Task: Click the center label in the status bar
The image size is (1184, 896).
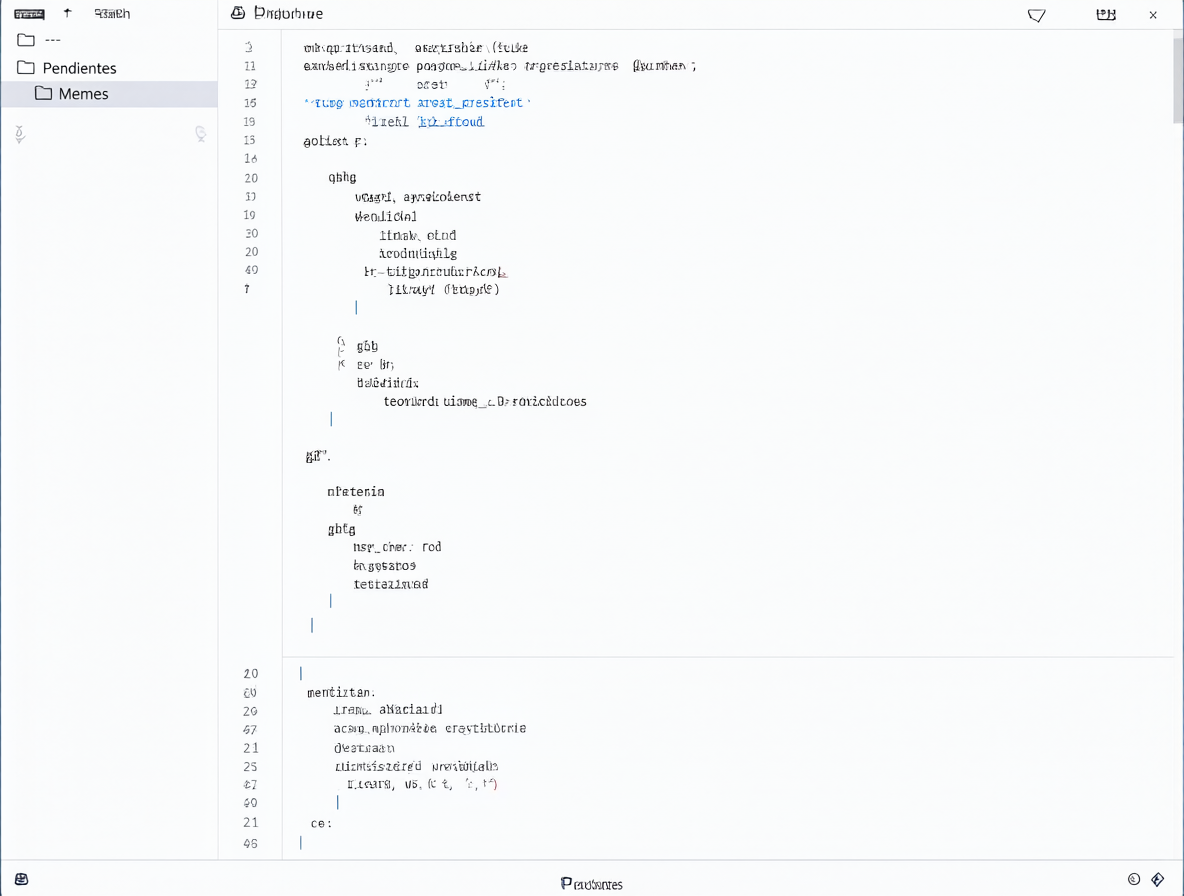Action: point(591,884)
